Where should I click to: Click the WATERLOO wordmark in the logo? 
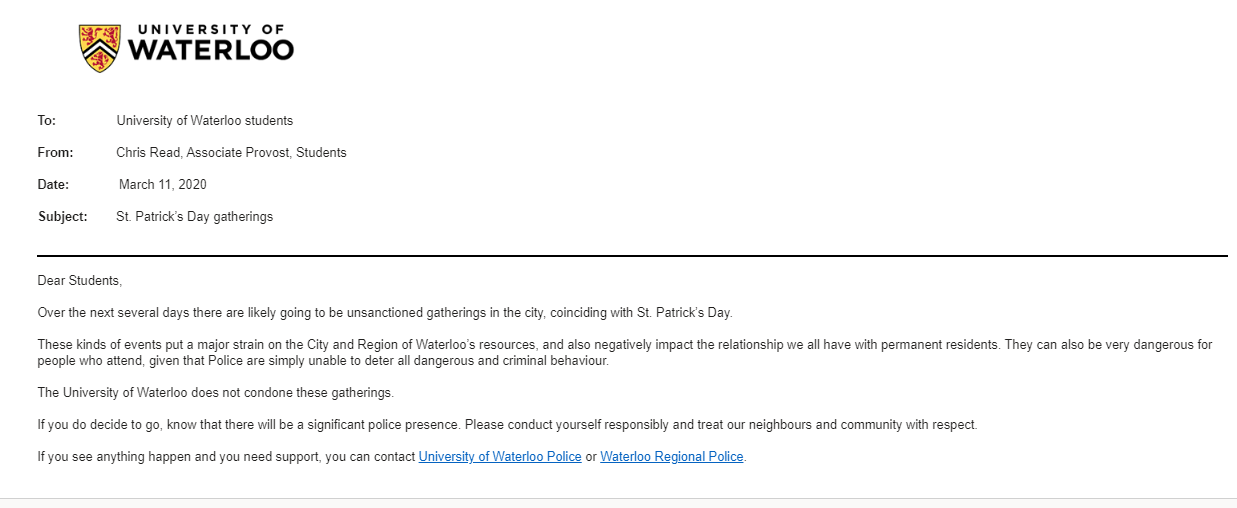click(211, 50)
